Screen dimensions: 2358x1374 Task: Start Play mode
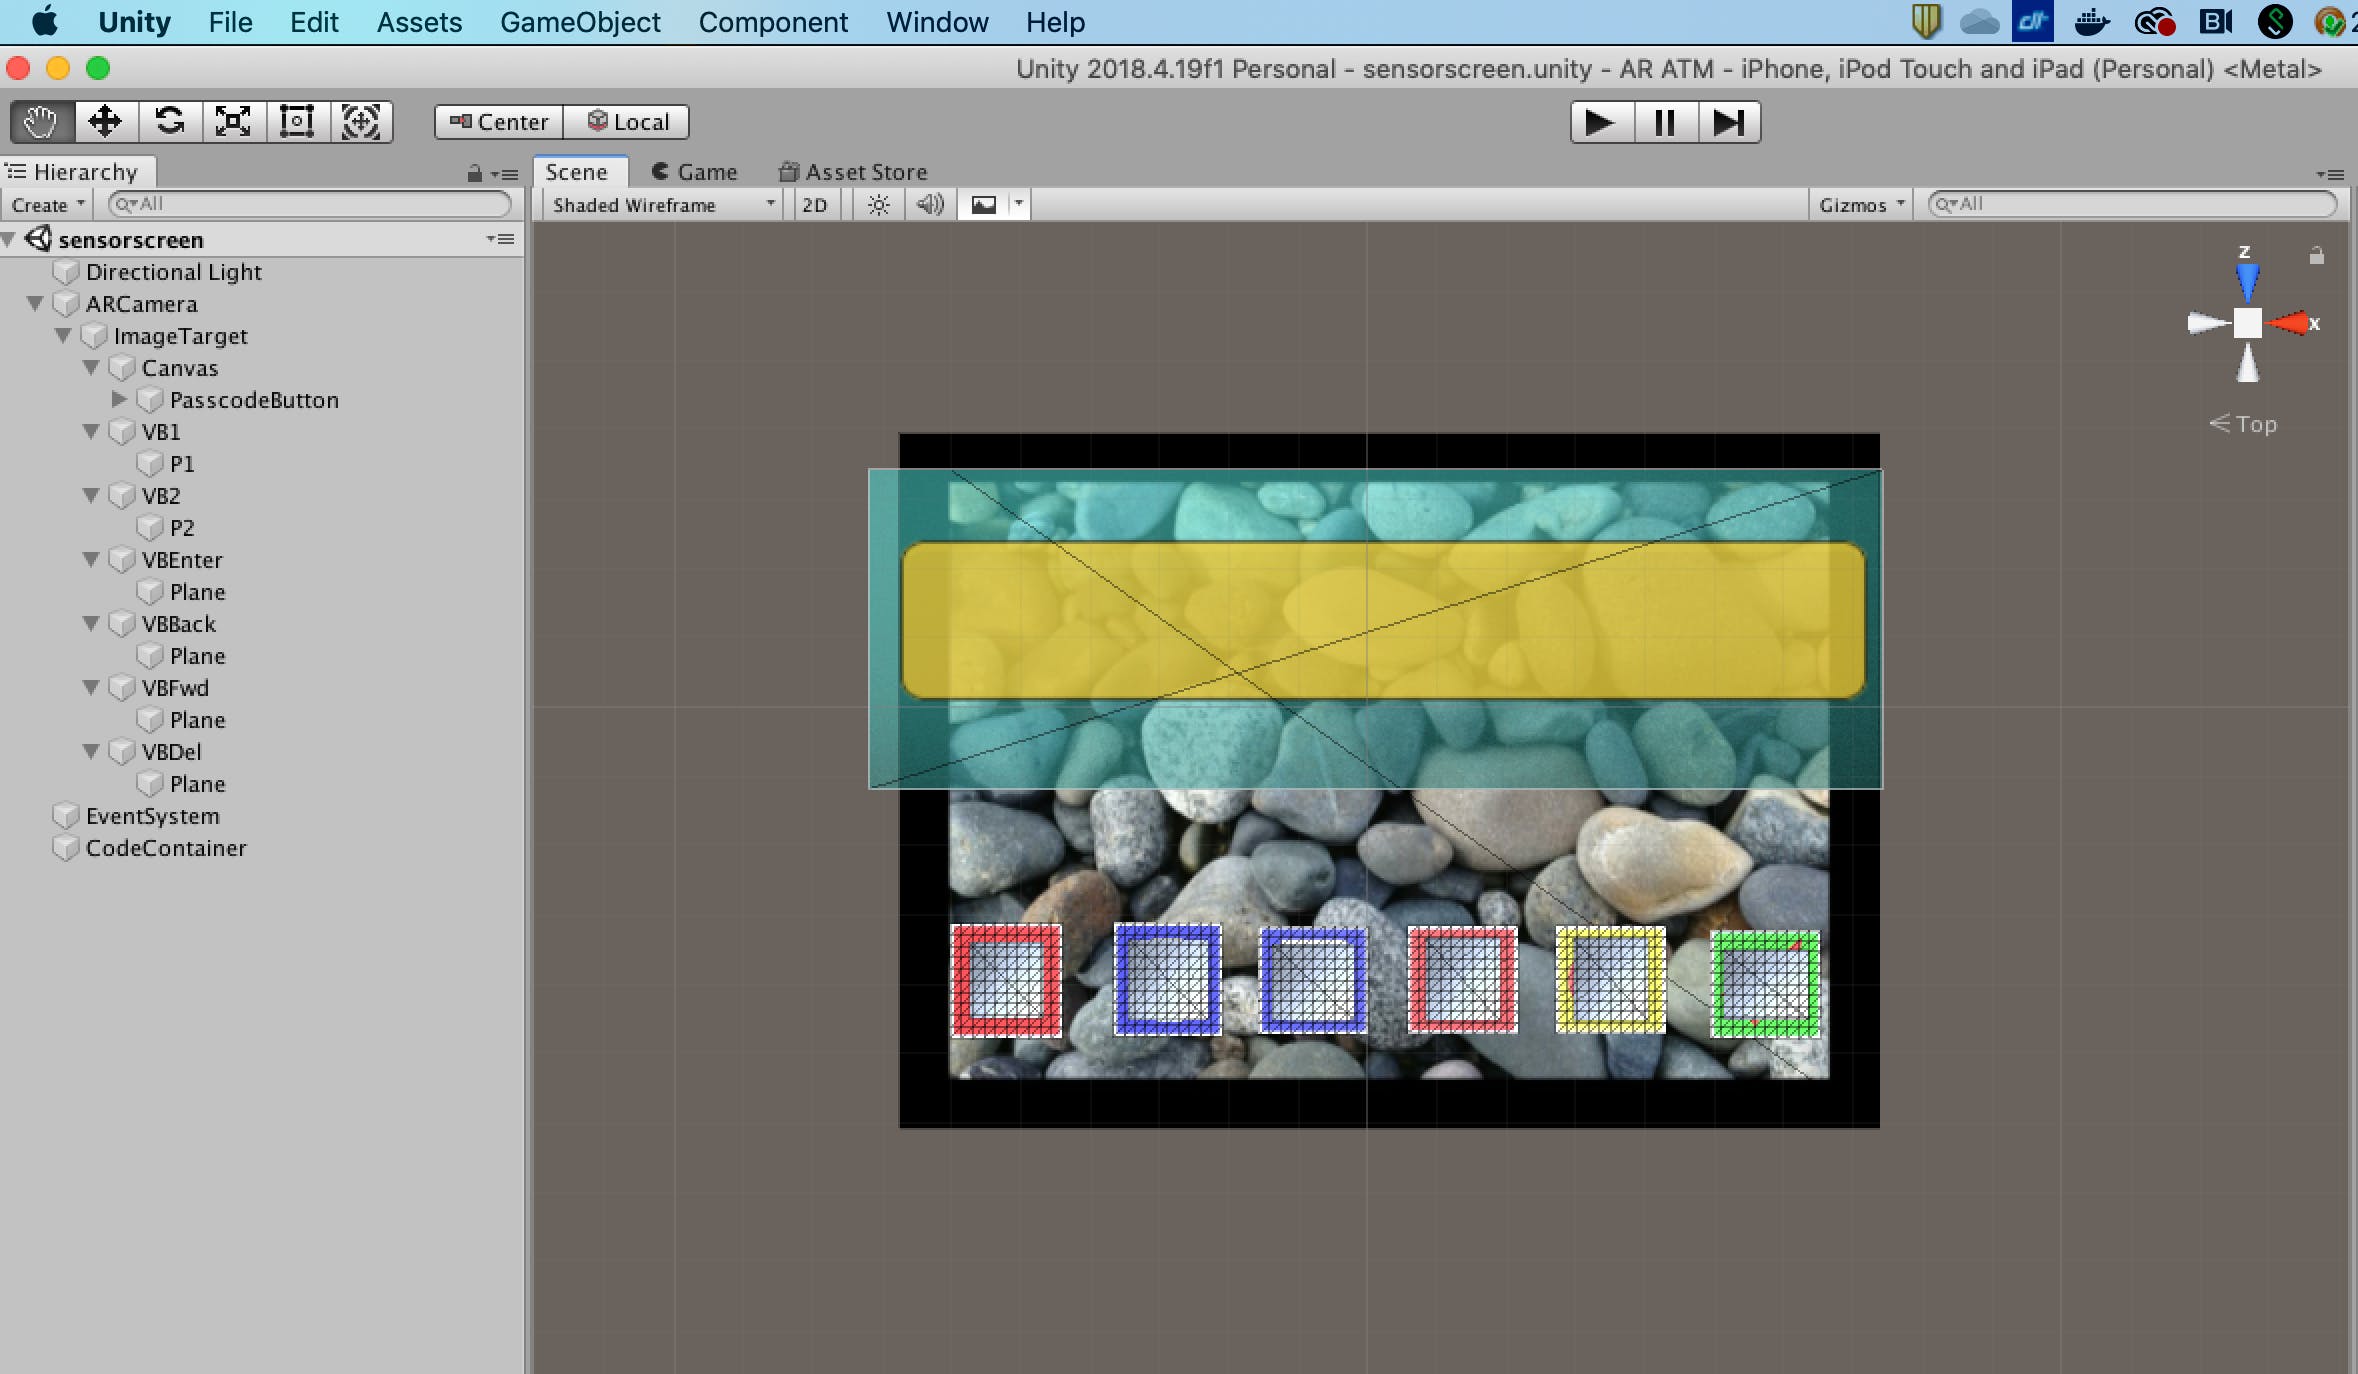click(x=1602, y=122)
